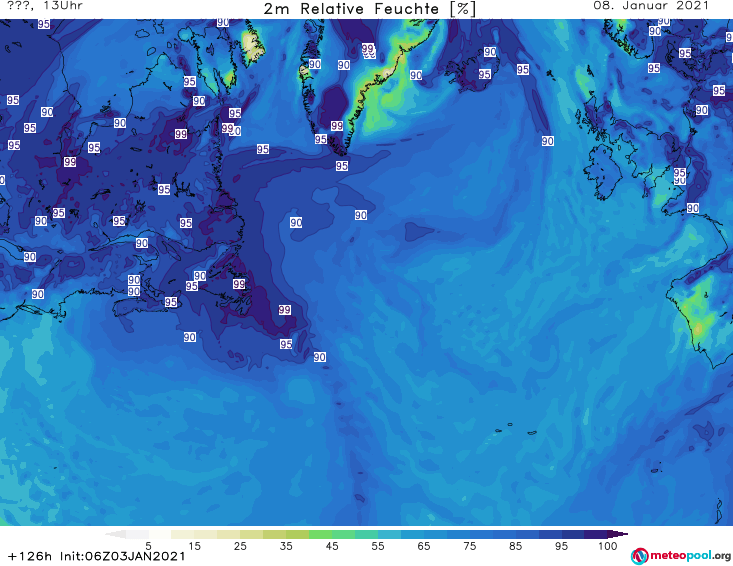Click the '65' colorbar scale label
Image resolution: width=733 pixels, height=566 pixels.
tap(424, 546)
